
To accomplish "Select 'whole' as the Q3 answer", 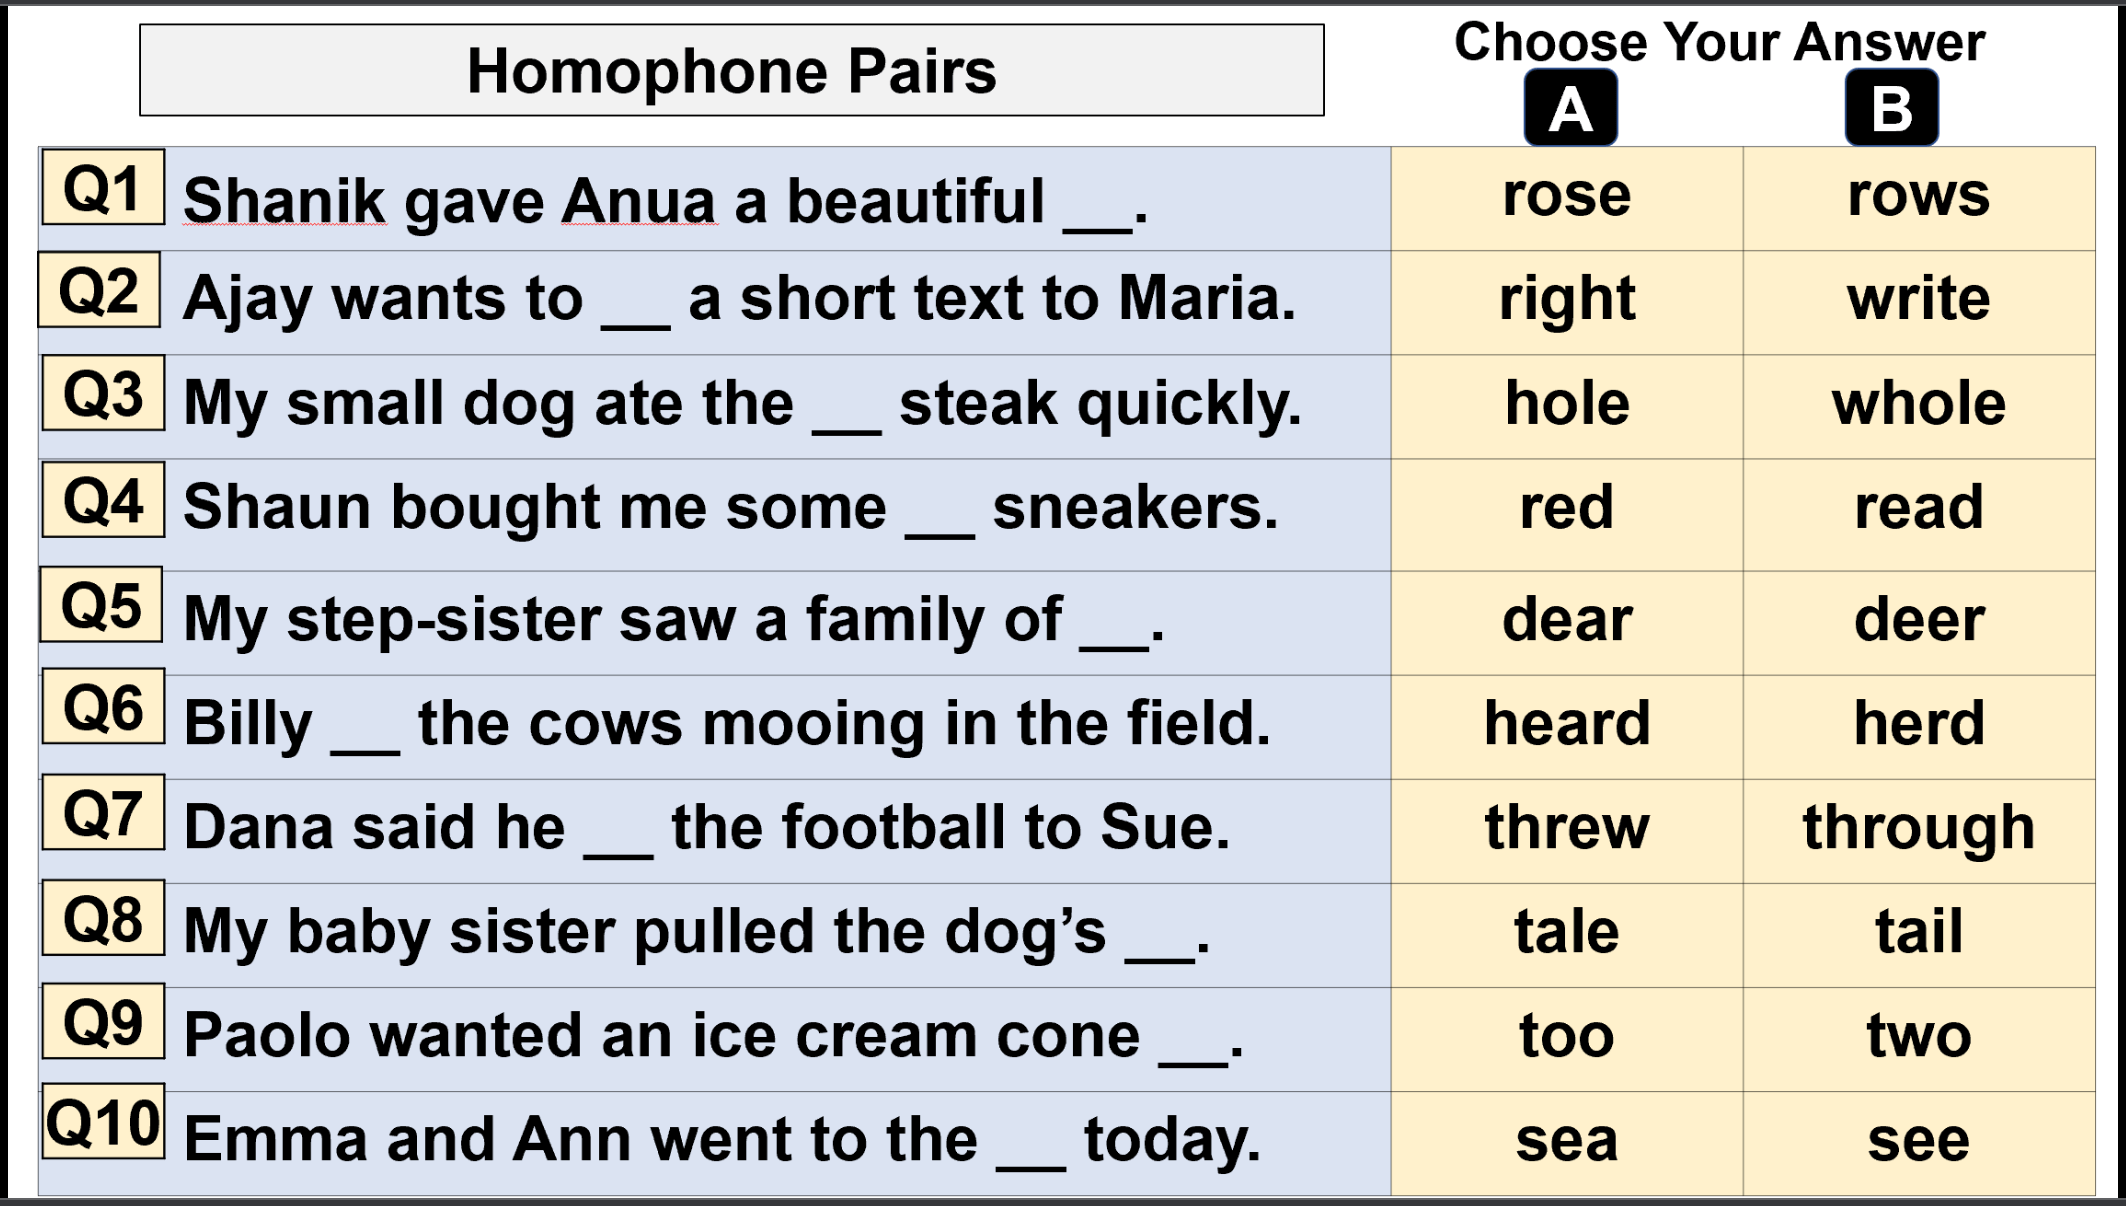I will click(1918, 404).
